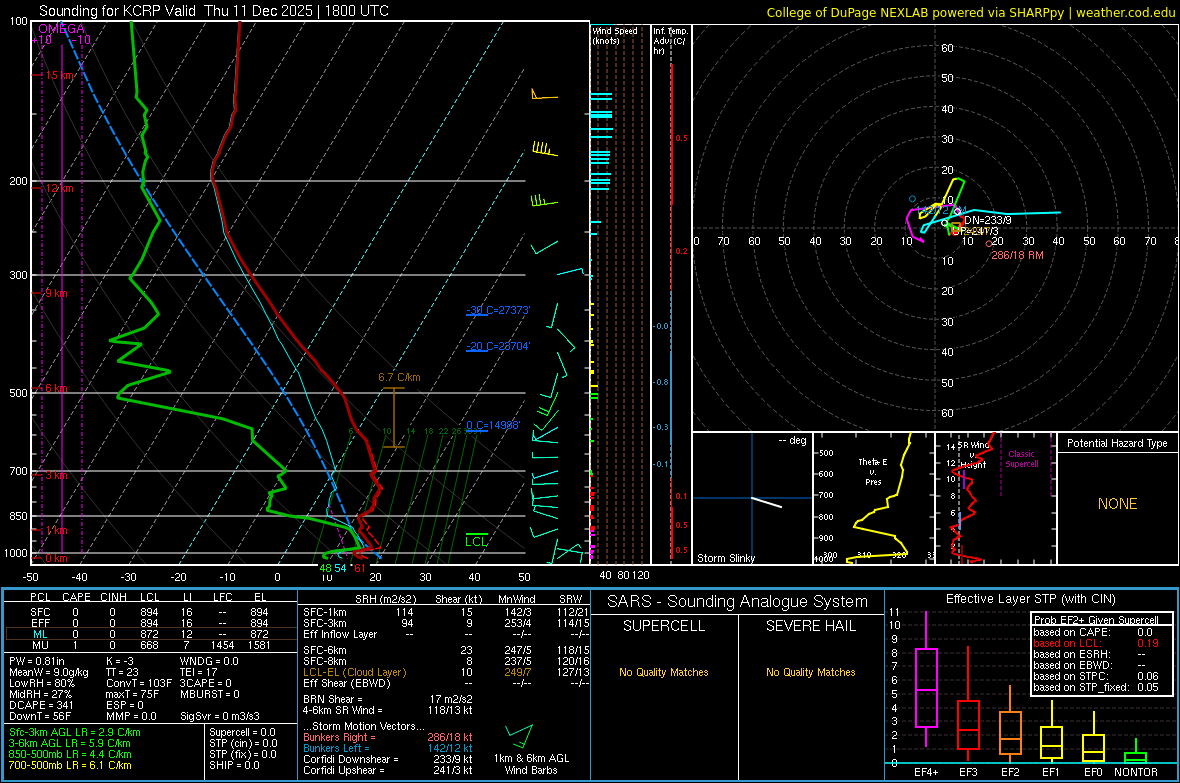Click the CINH column header
The width and height of the screenshot is (1180, 783).
tap(113, 597)
